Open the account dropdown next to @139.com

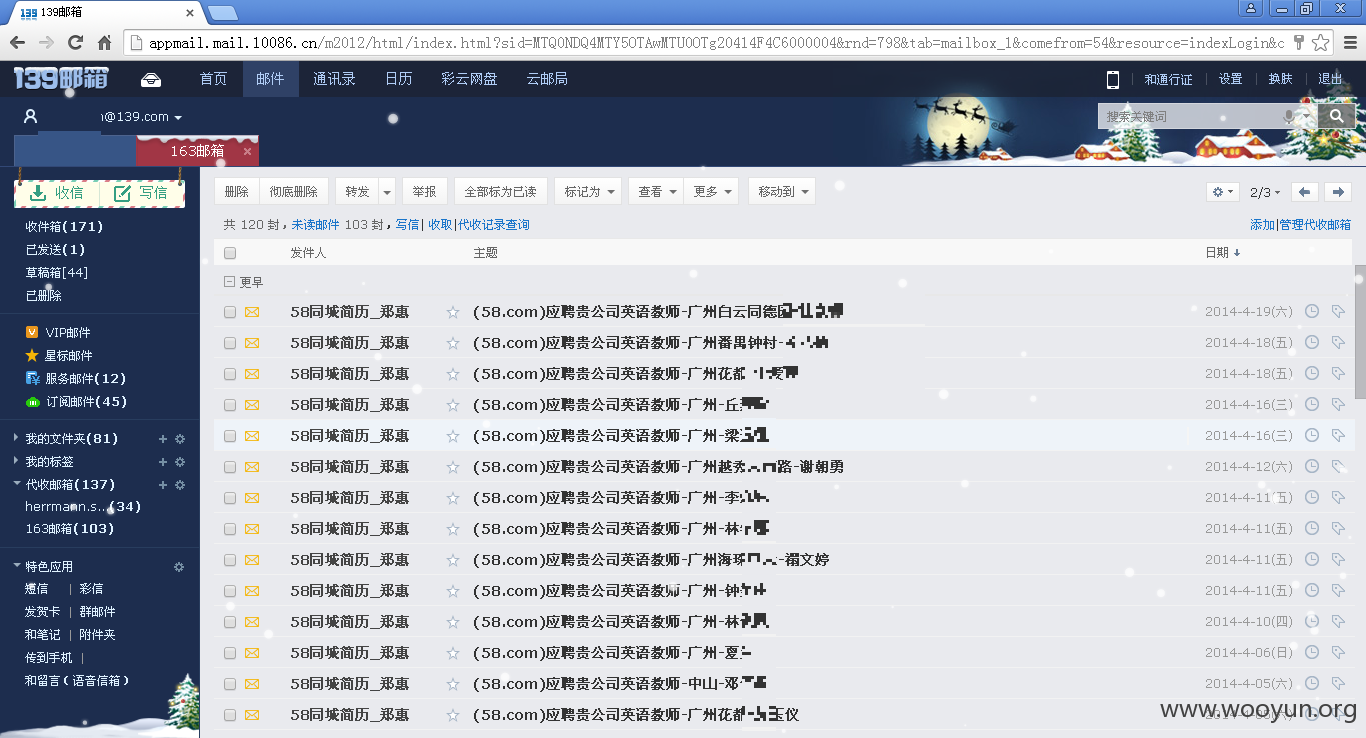click(178, 118)
